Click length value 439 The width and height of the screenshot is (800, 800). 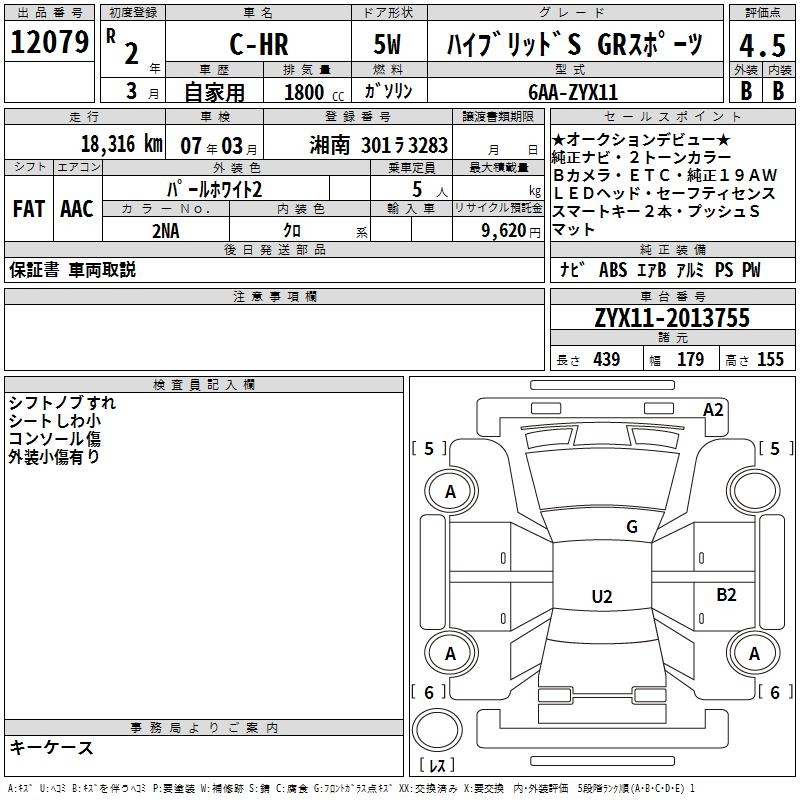click(x=607, y=360)
